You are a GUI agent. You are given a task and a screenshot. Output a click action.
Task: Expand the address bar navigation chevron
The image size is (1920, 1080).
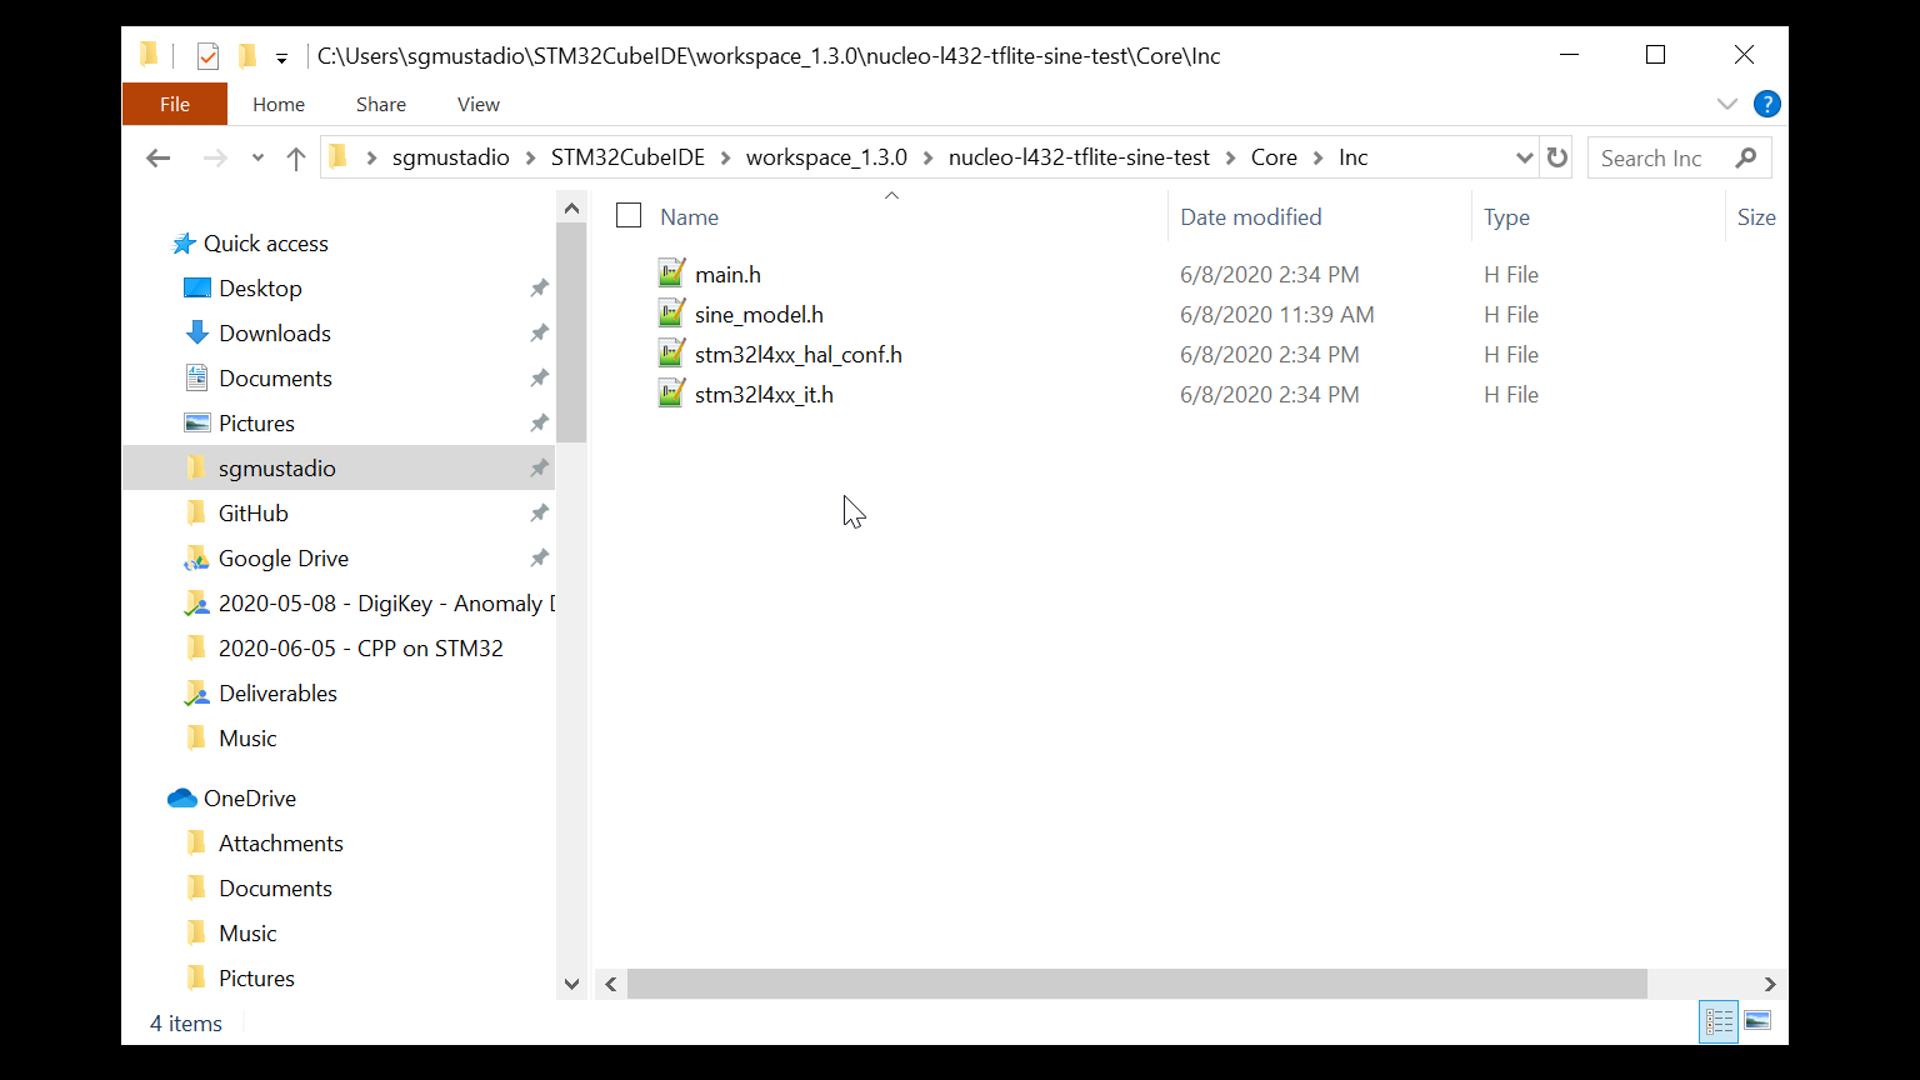(1523, 157)
